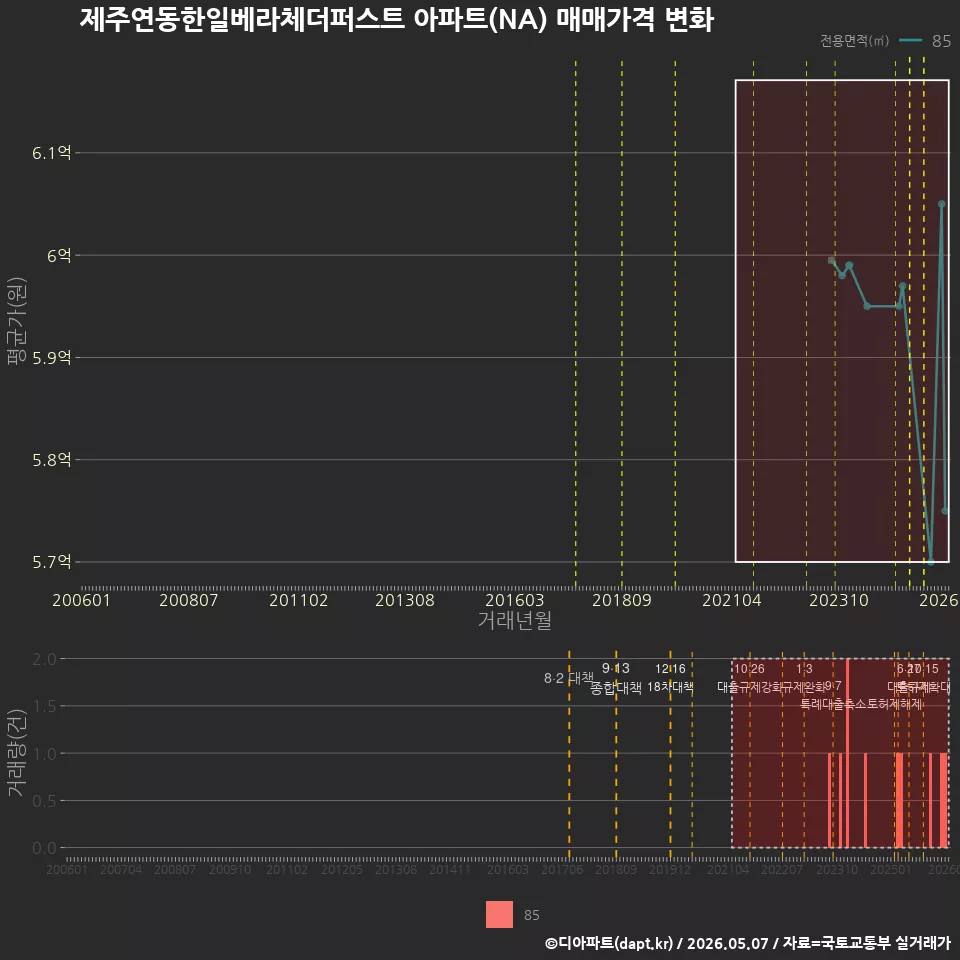
Task: Click the 0.0 volume axis label
Action: (x=44, y=848)
